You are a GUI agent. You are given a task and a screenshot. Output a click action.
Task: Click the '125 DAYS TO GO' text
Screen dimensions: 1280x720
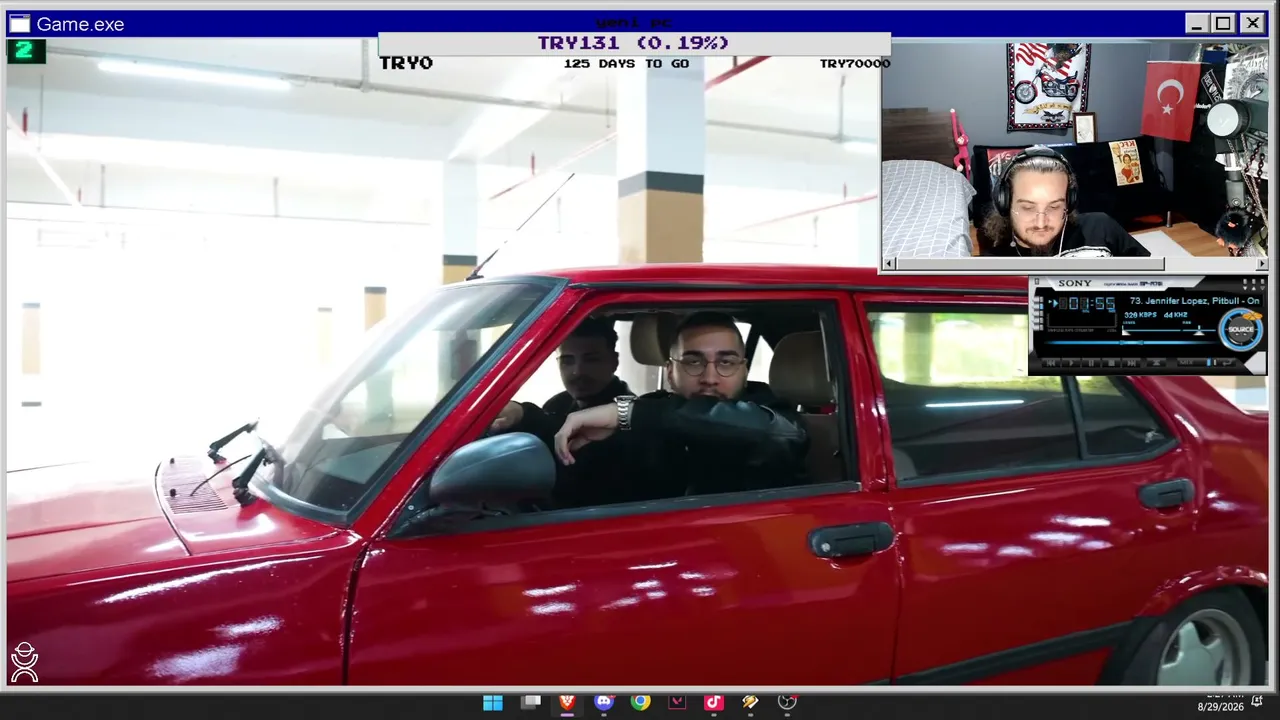pyautogui.click(x=626, y=63)
